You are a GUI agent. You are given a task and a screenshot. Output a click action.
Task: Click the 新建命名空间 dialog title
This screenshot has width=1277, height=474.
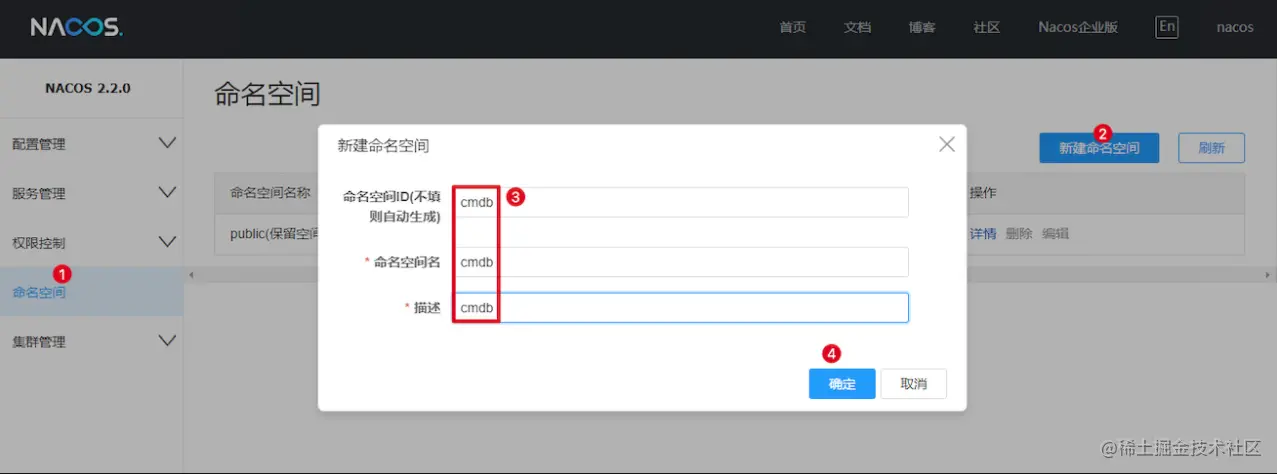point(383,146)
